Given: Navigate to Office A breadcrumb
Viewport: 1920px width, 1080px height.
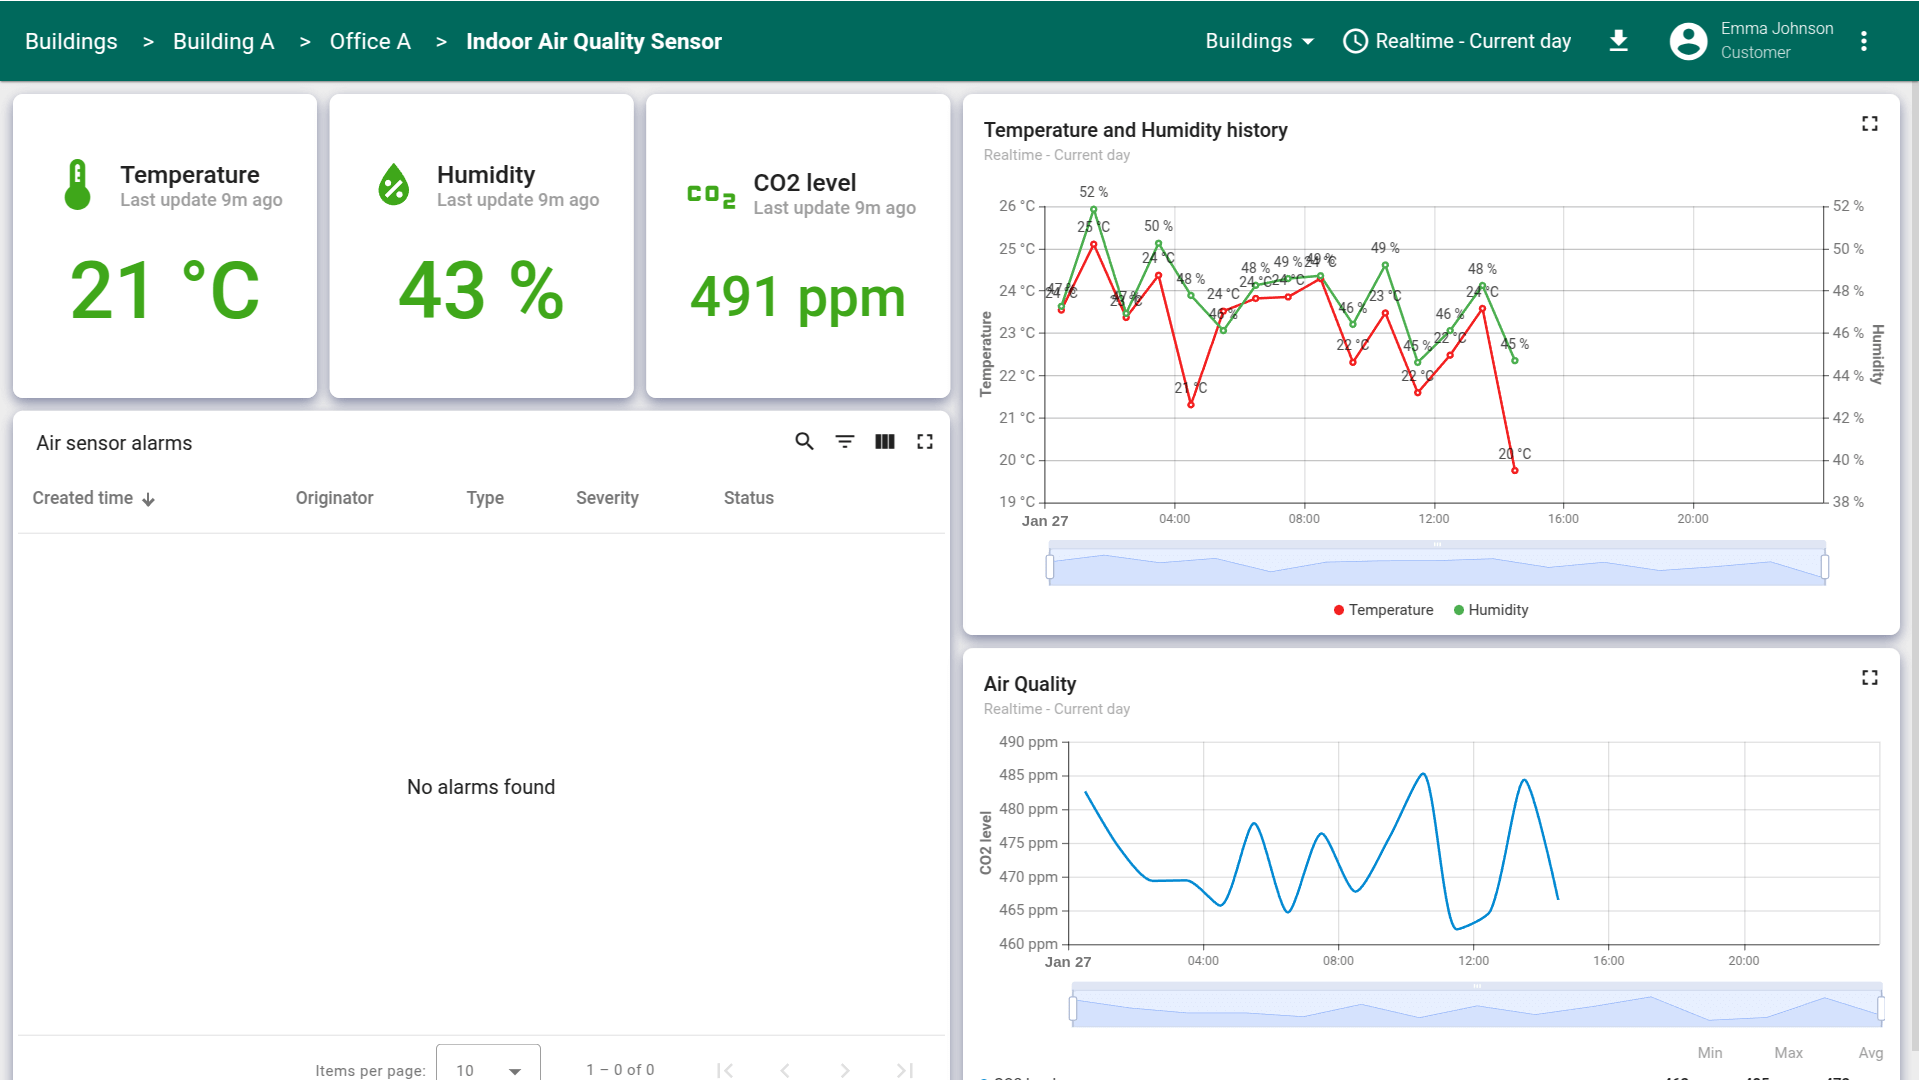Looking at the screenshot, I should (370, 41).
